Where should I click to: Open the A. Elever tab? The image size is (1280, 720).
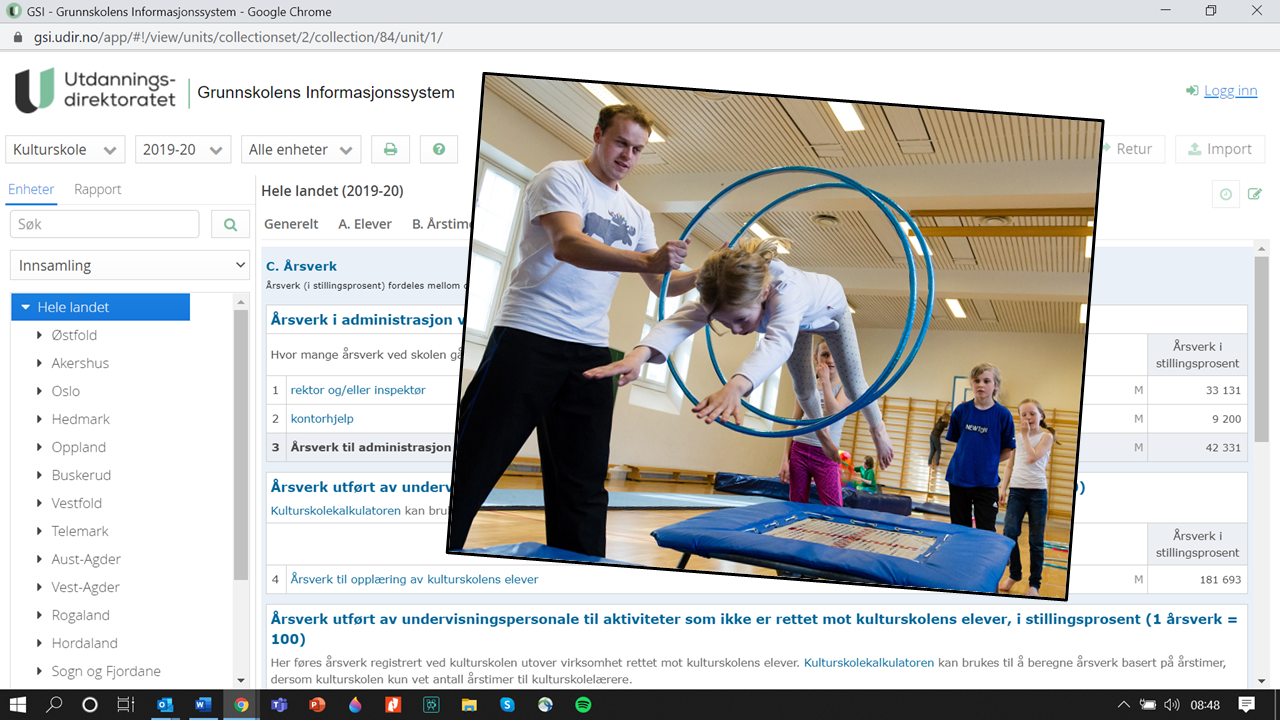(x=365, y=224)
